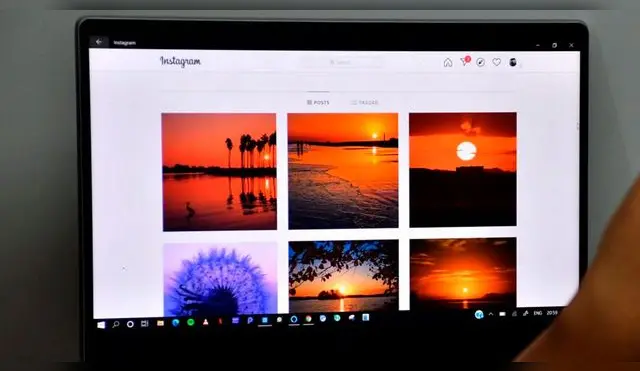Open the VLC cone taskbar icon

click(205, 322)
